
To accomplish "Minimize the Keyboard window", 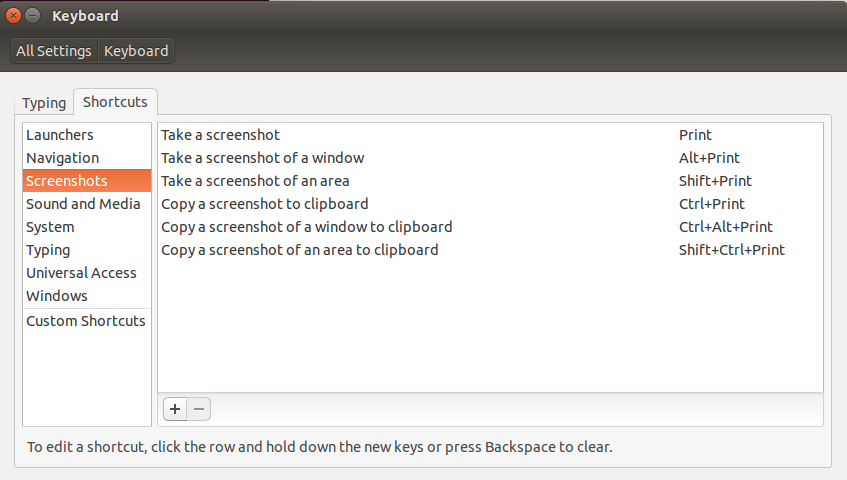I will pos(32,16).
